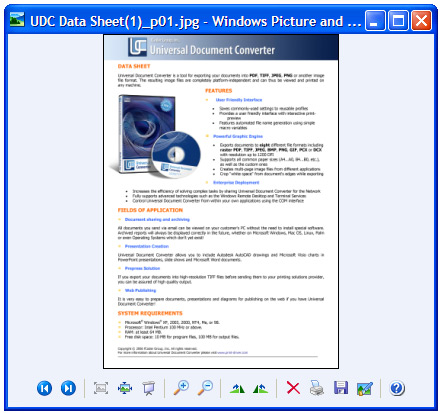This screenshot has height=413, width=441.
Task: Click the window icon in the title bar
Action: coord(17,20)
